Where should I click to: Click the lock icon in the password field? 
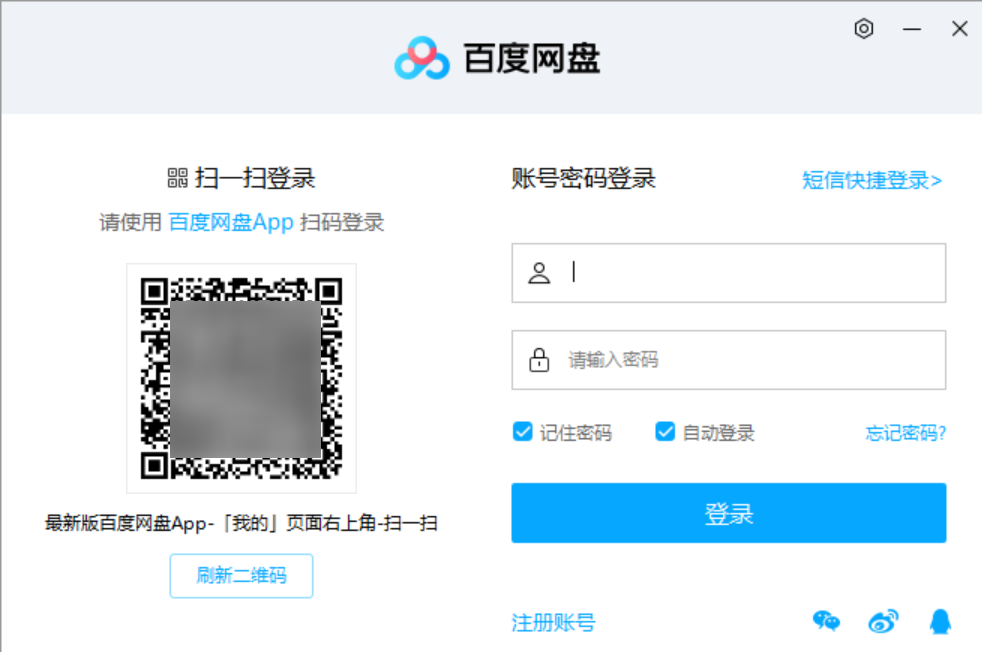click(x=540, y=360)
